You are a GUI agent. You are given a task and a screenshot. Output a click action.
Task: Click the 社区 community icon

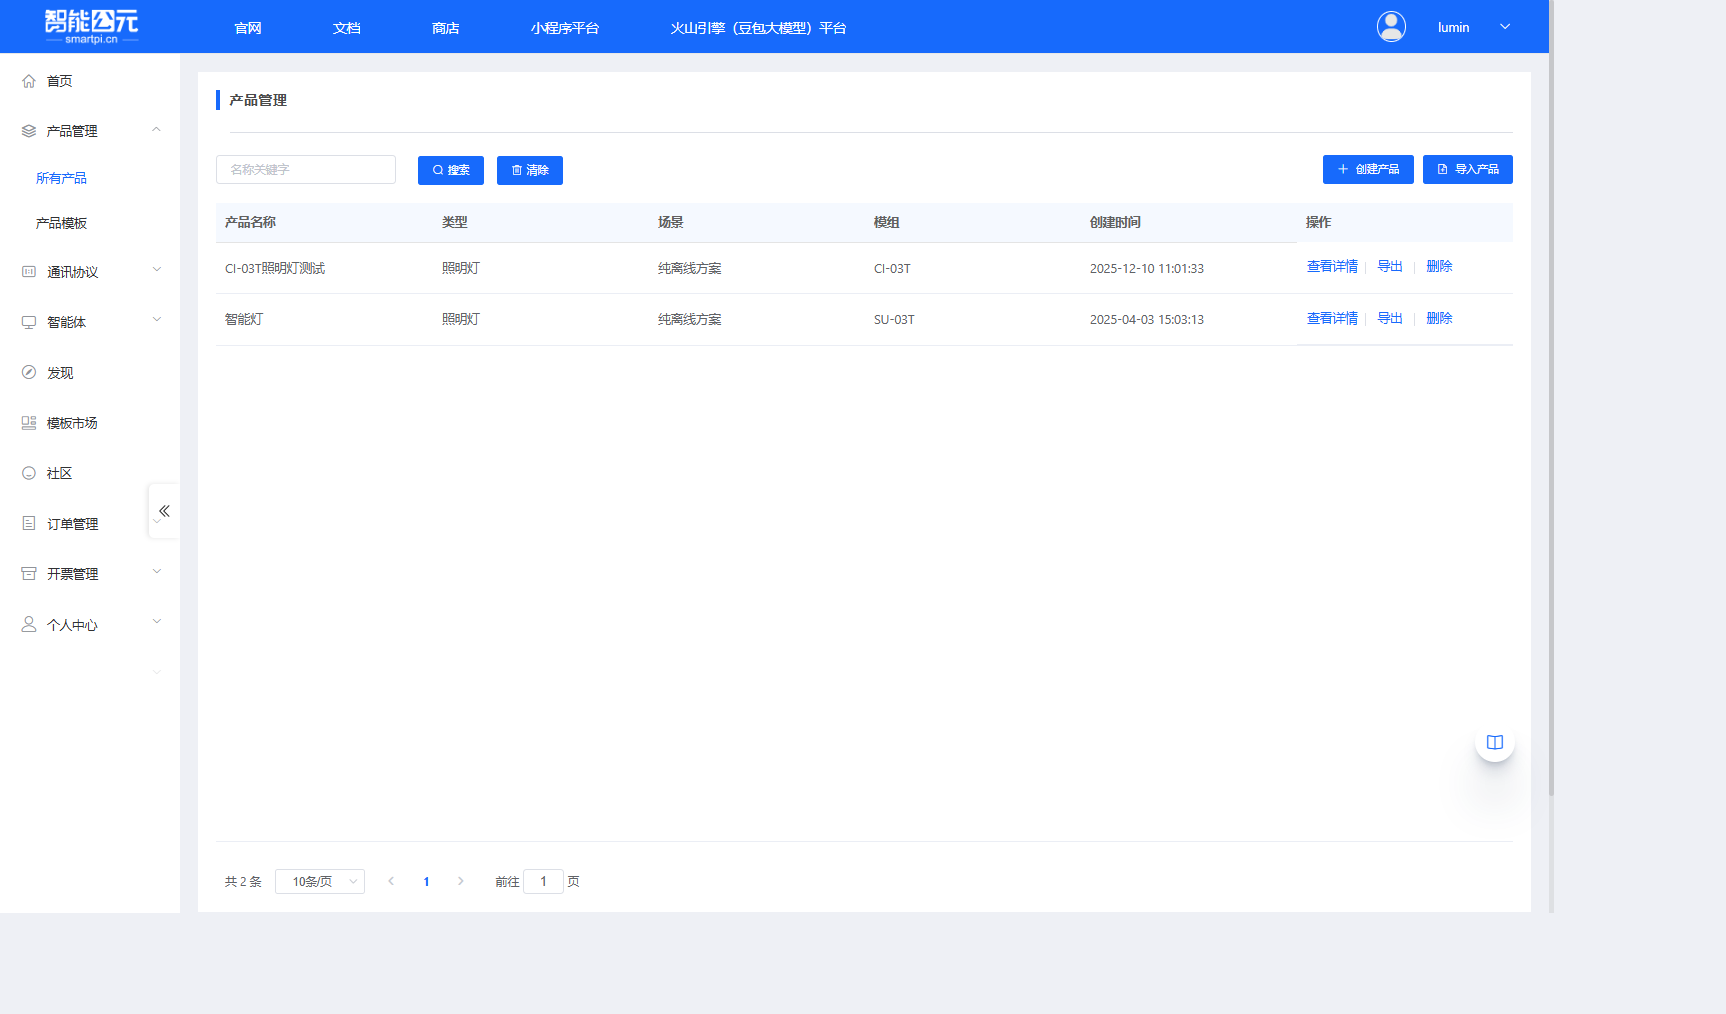pyautogui.click(x=29, y=473)
